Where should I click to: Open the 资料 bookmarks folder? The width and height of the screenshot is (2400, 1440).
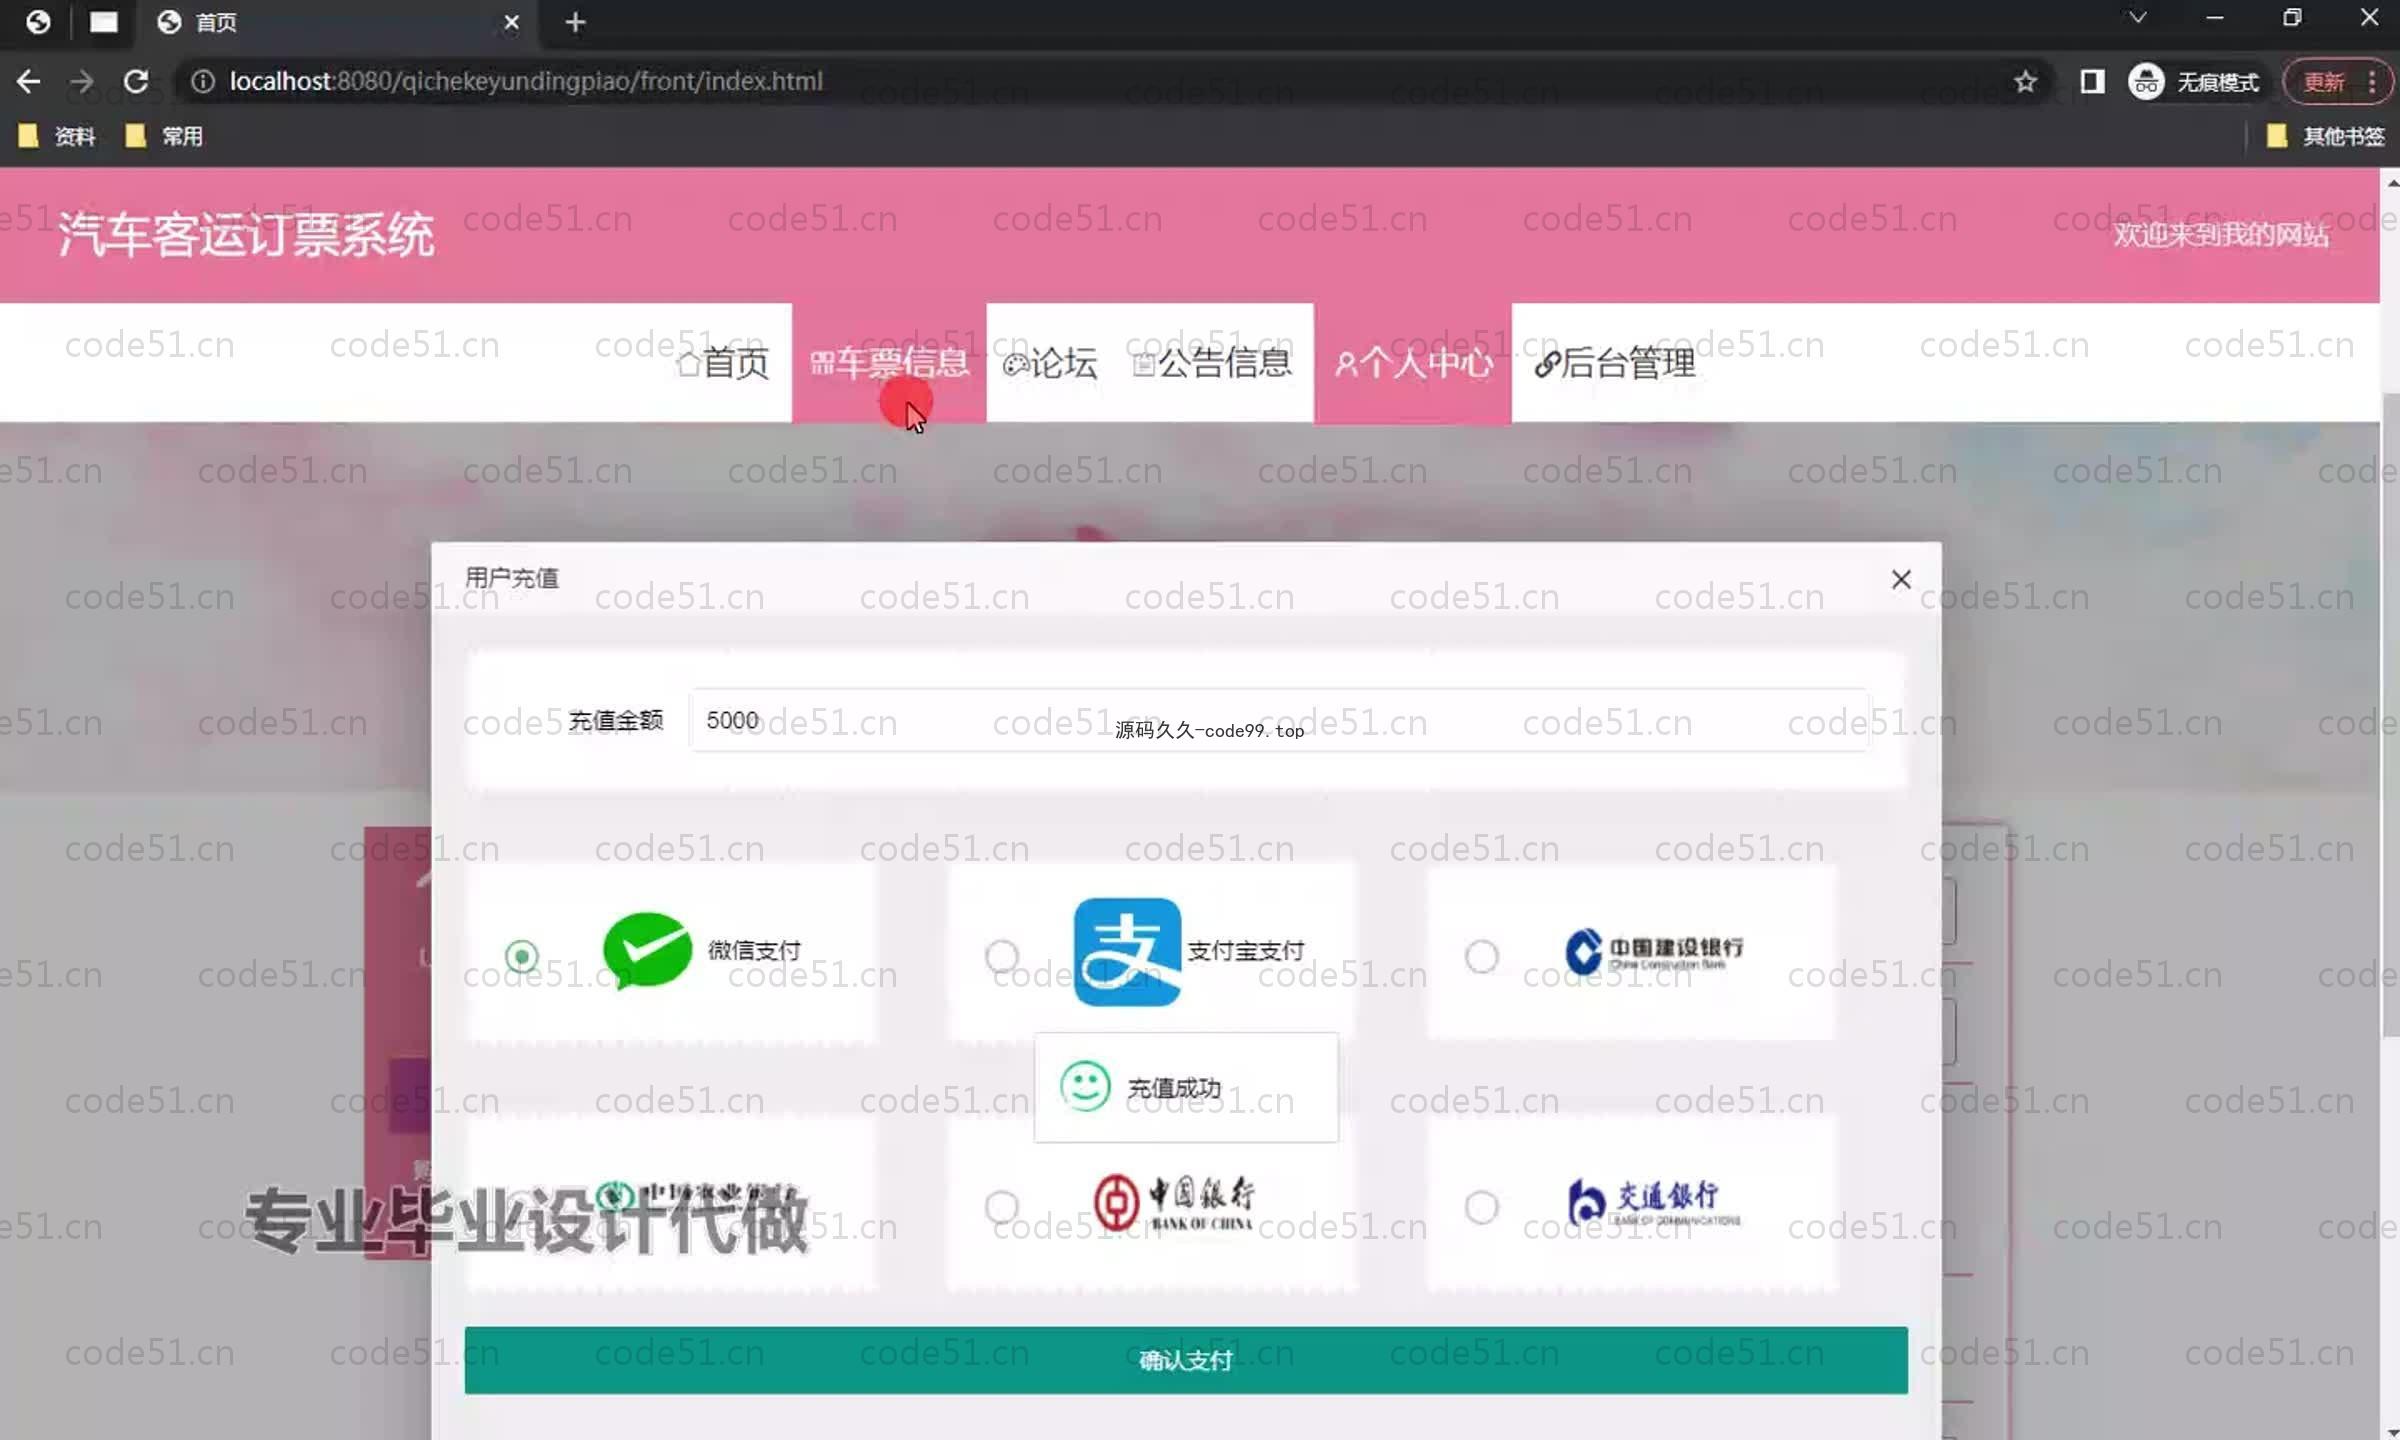[57, 136]
